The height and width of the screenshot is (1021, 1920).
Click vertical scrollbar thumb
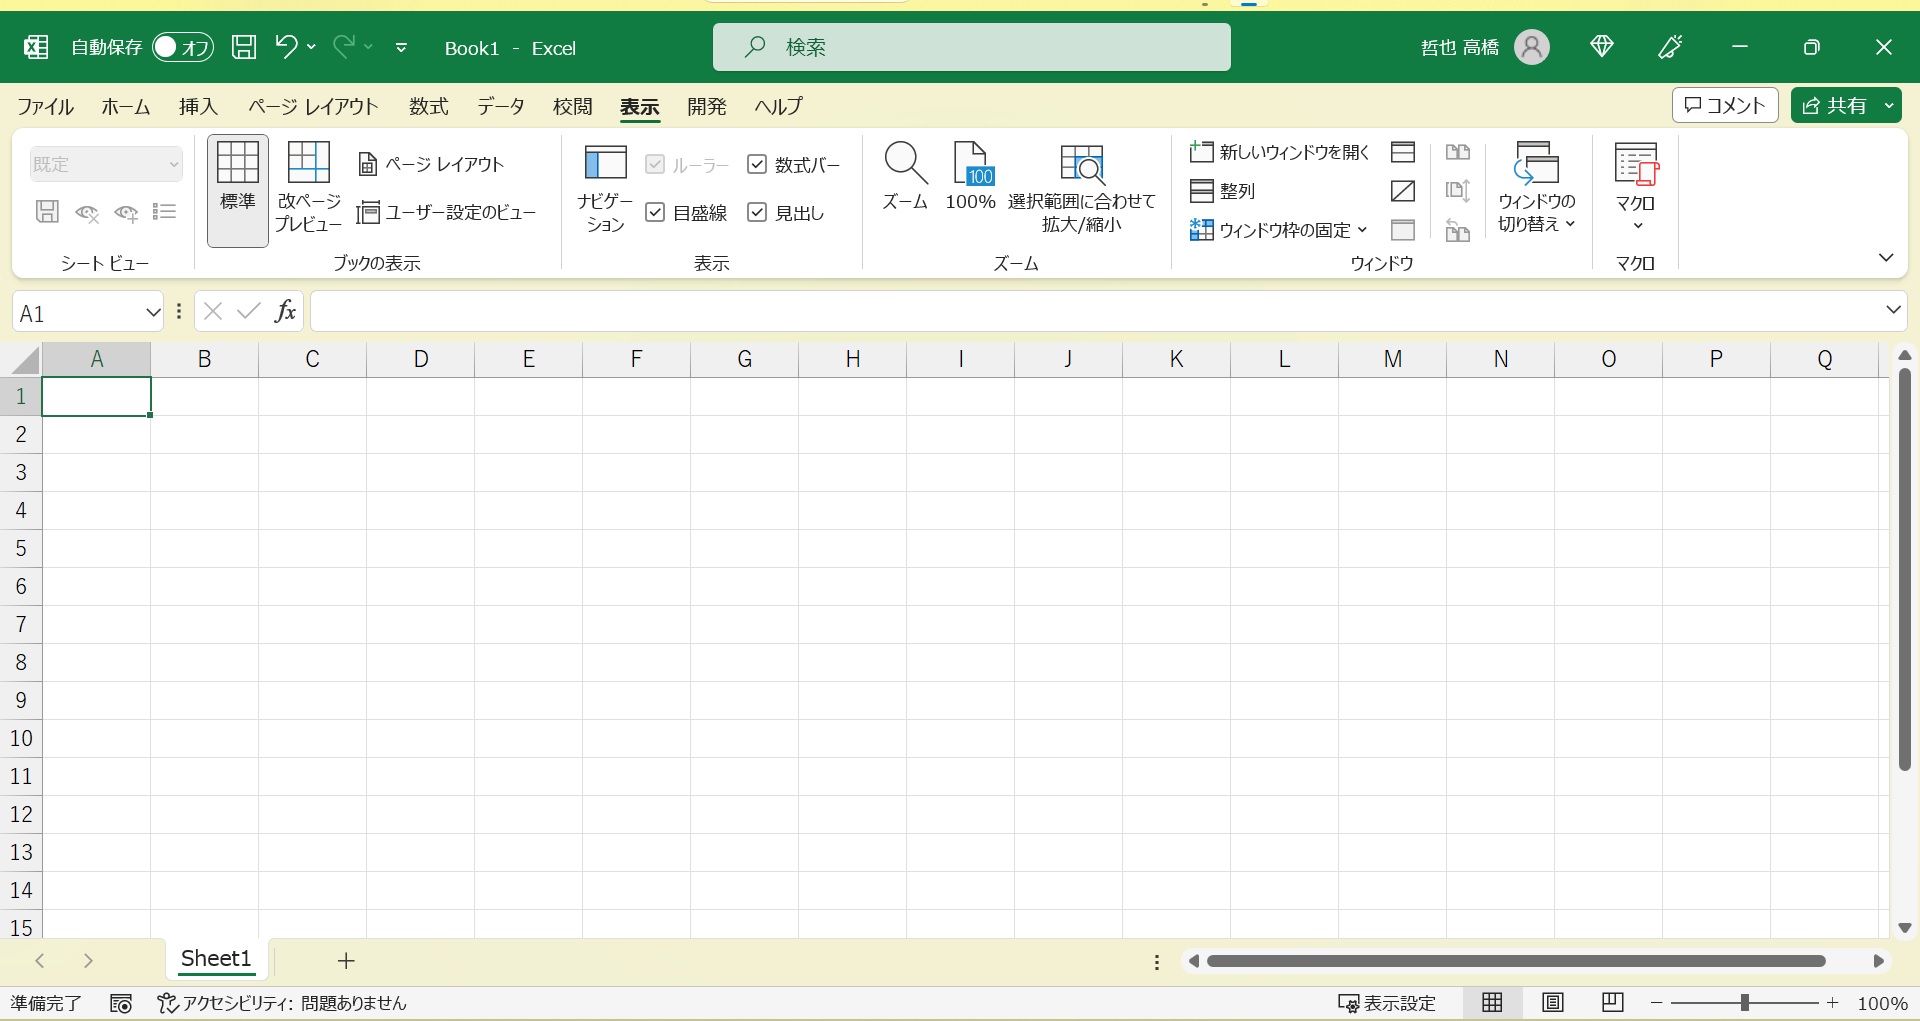(1905, 569)
